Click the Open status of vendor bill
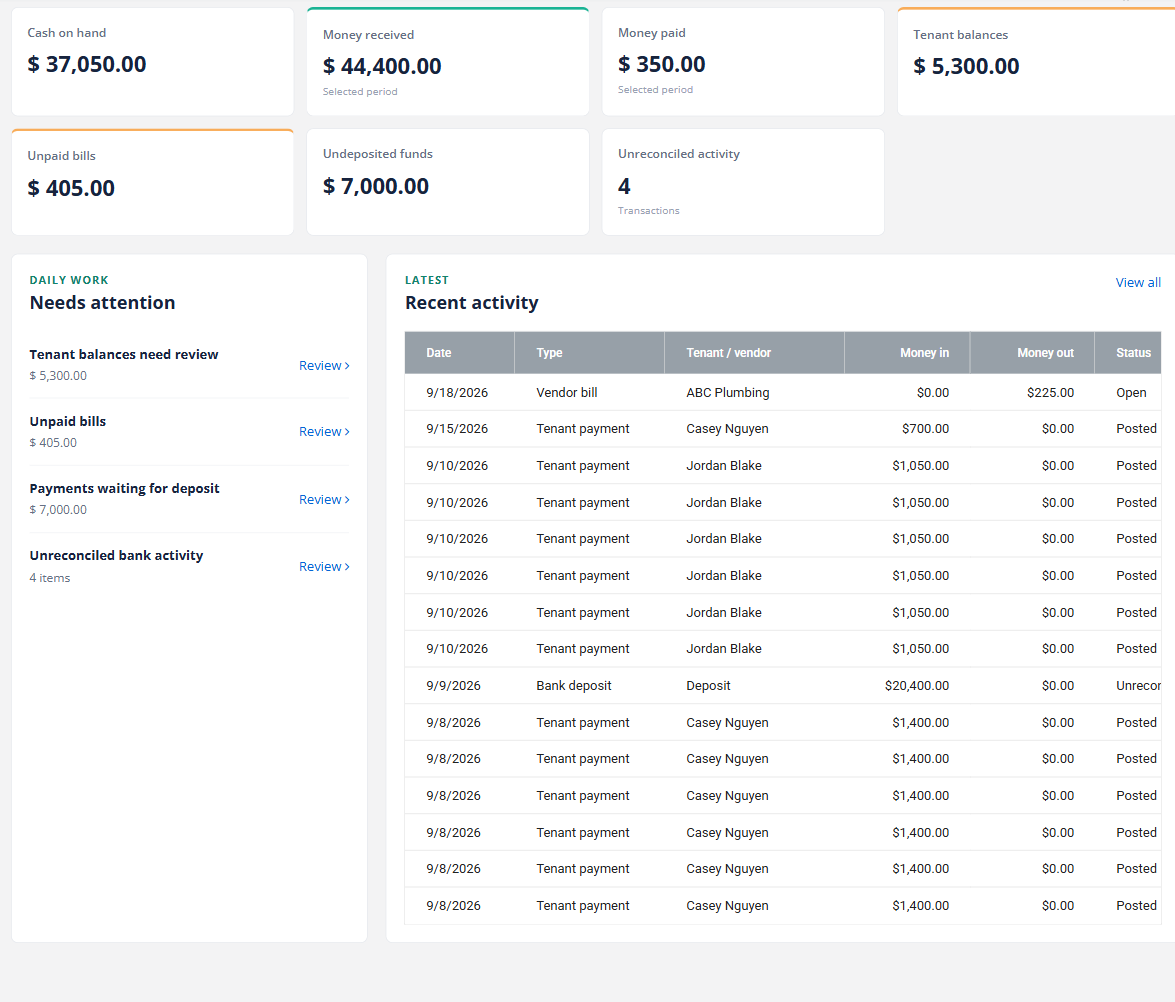Screen dimensions: 1175x1002 tap(1131, 393)
